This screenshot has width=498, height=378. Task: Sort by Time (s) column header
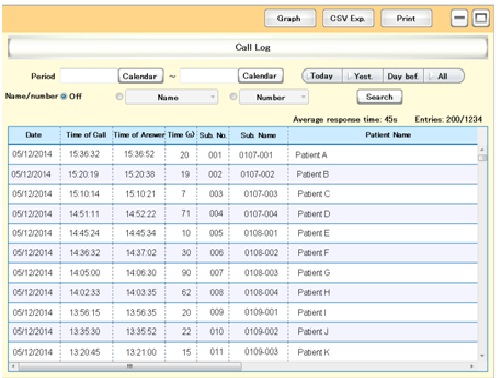[x=181, y=135]
